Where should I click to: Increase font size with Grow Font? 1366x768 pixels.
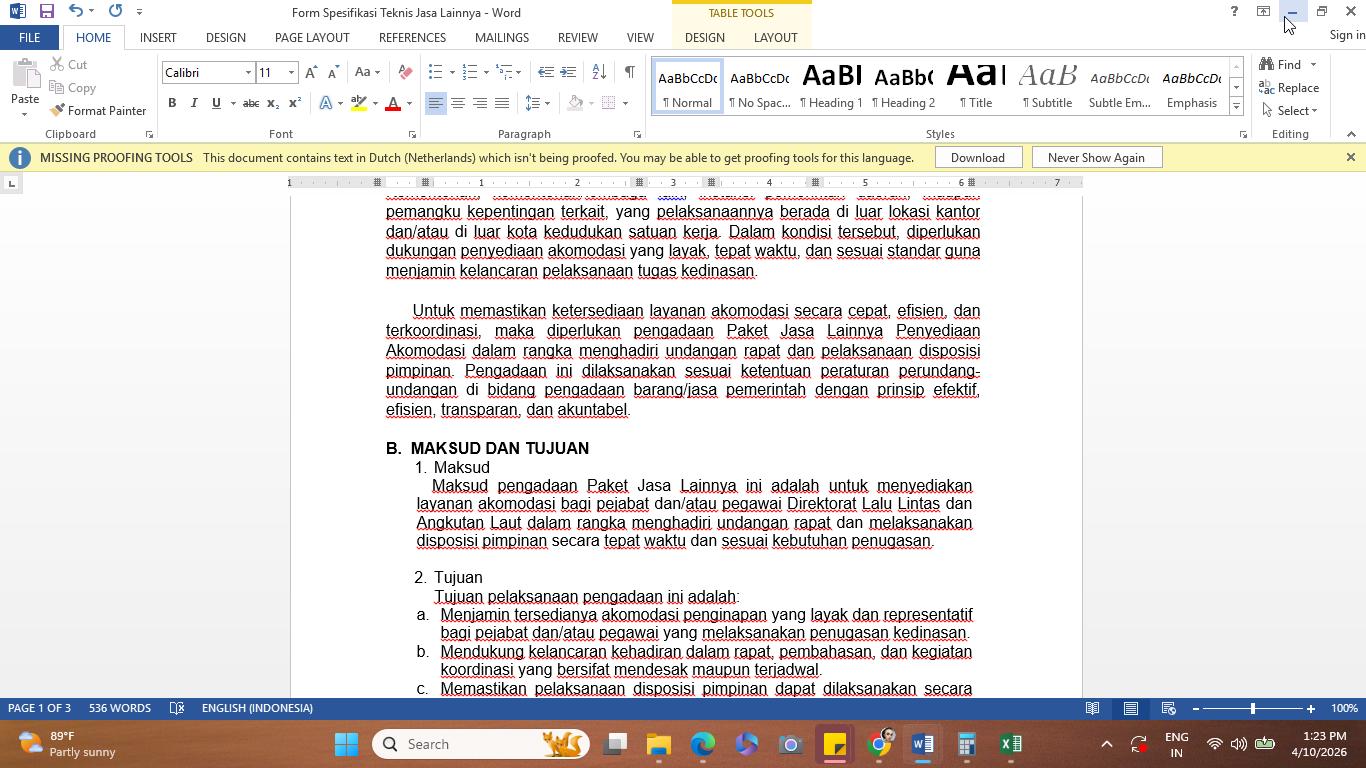tap(311, 72)
